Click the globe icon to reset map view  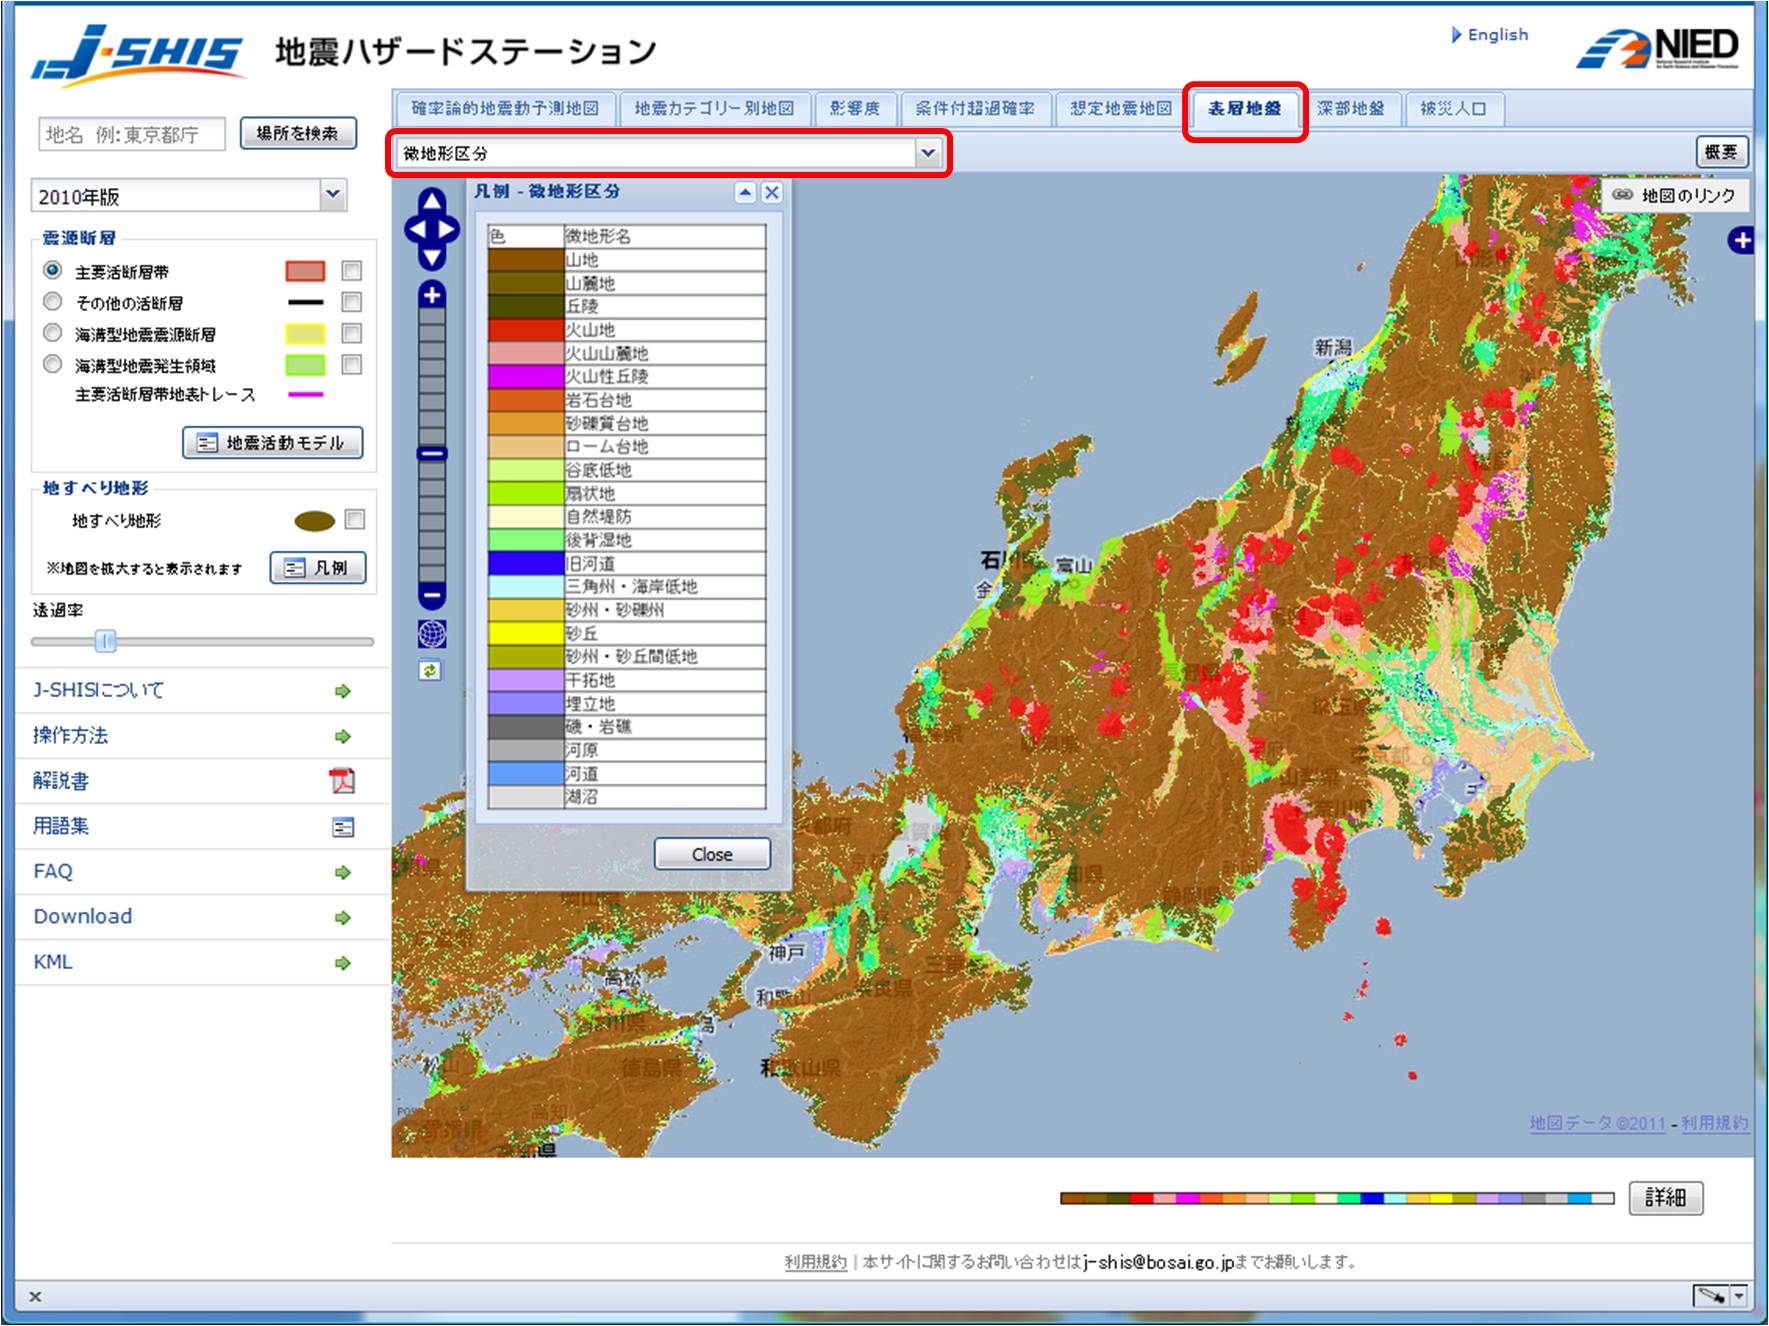431,633
